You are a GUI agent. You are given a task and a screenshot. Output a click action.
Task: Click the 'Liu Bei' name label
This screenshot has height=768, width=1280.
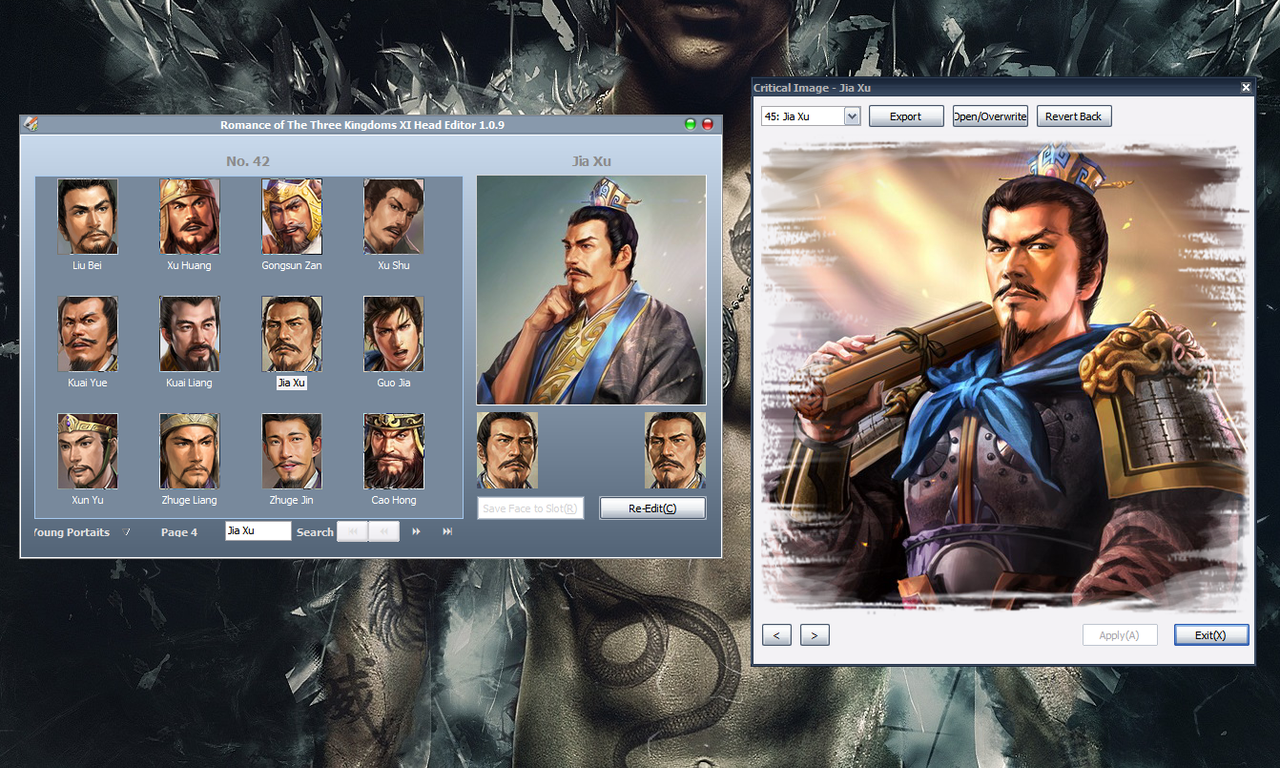(x=87, y=266)
